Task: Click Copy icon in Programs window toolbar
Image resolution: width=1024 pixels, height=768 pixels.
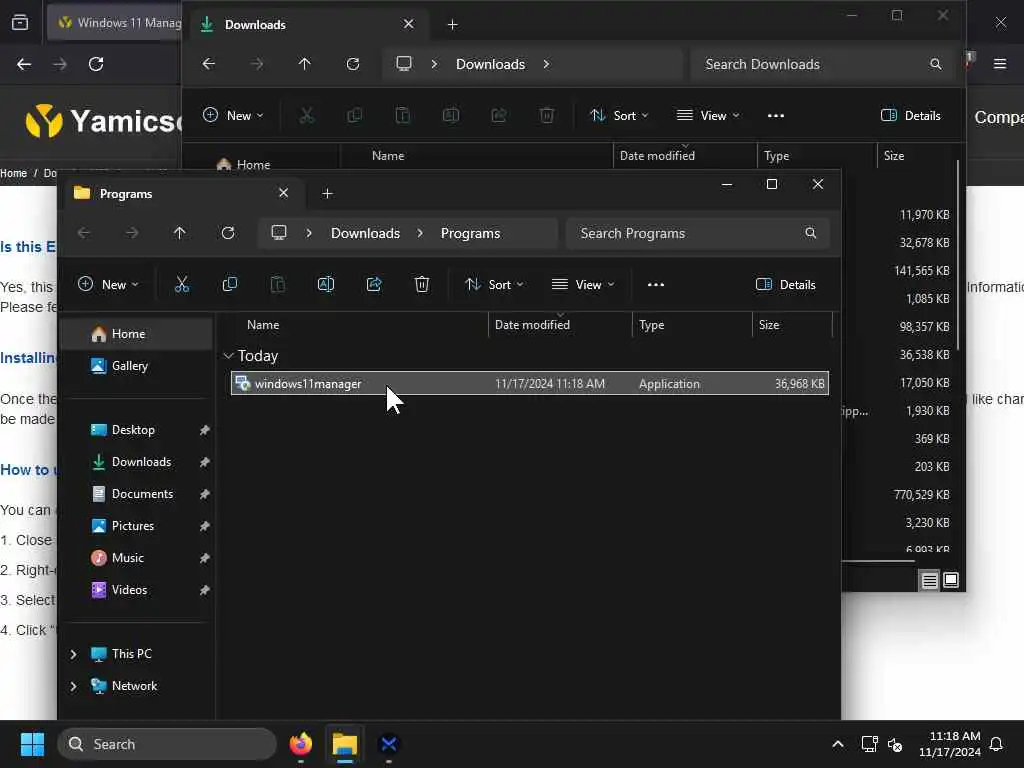Action: 229,284
